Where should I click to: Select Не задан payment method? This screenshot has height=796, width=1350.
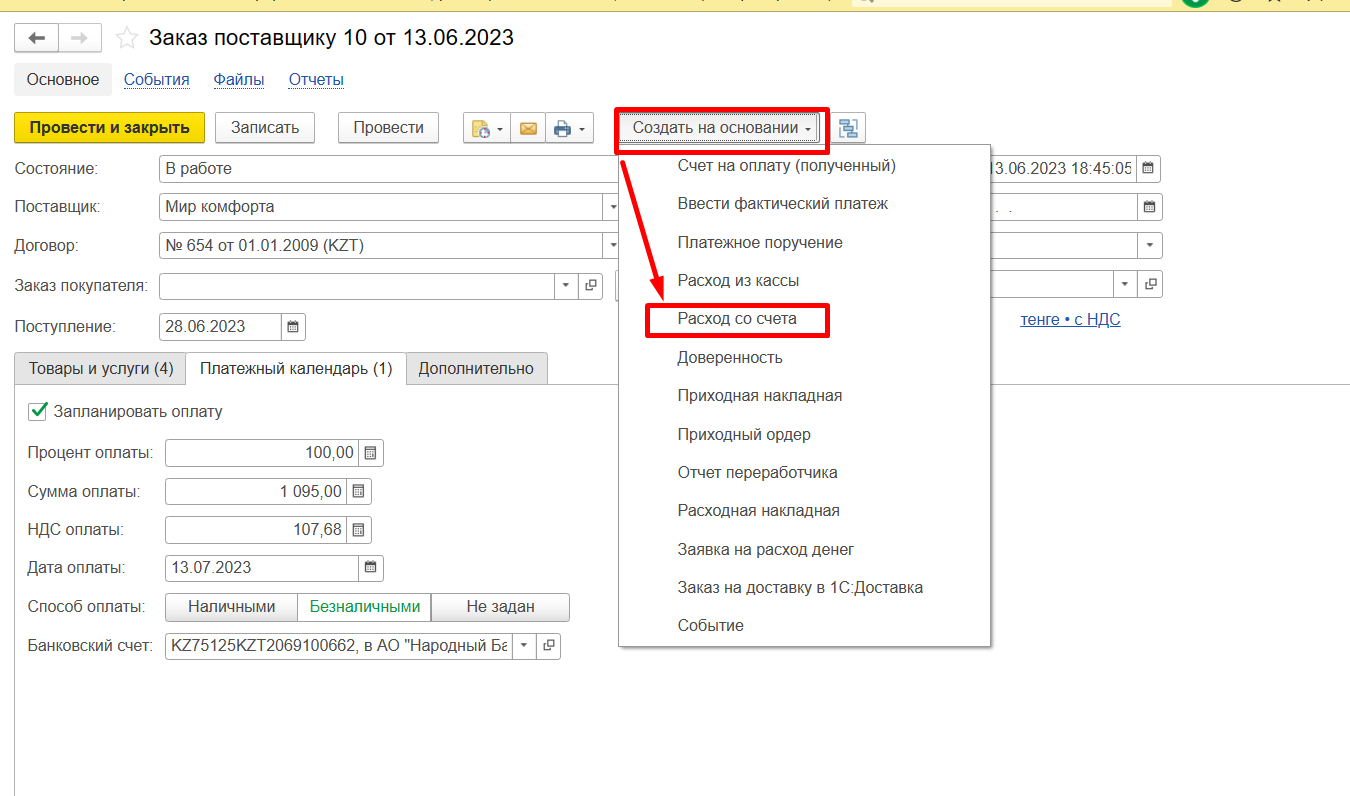tap(500, 607)
